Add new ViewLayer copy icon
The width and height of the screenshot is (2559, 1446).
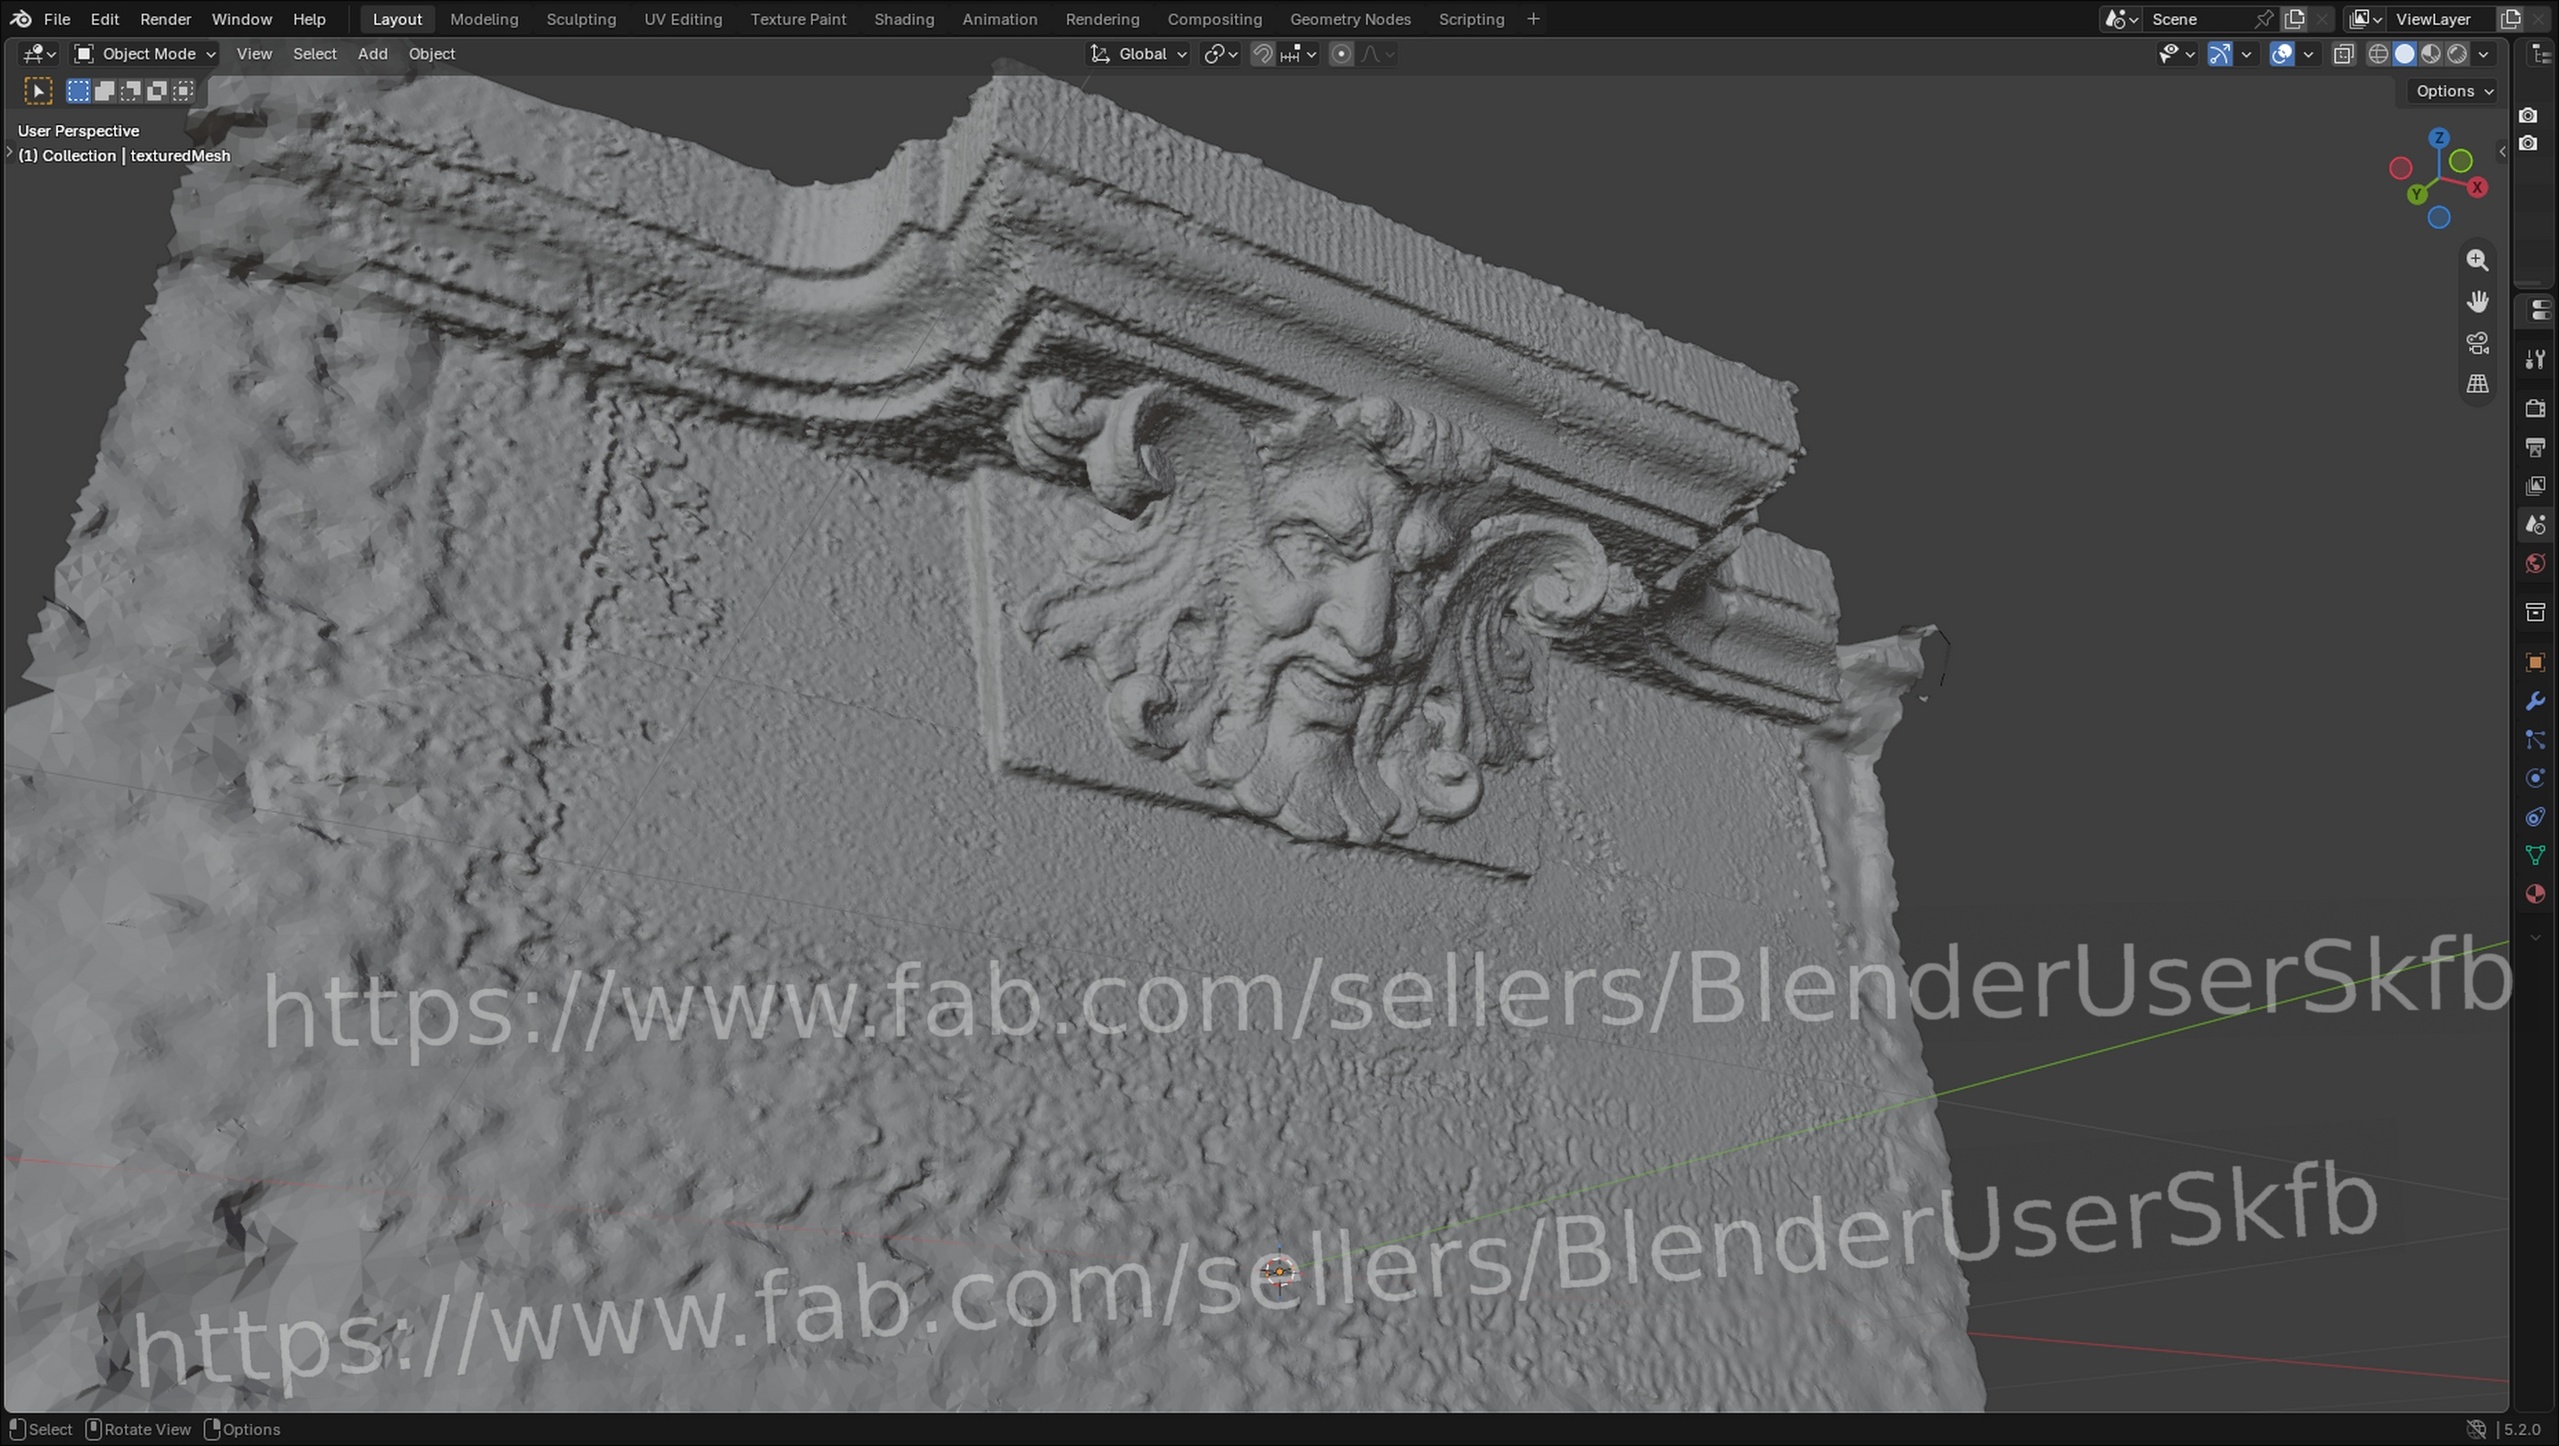point(2509,19)
